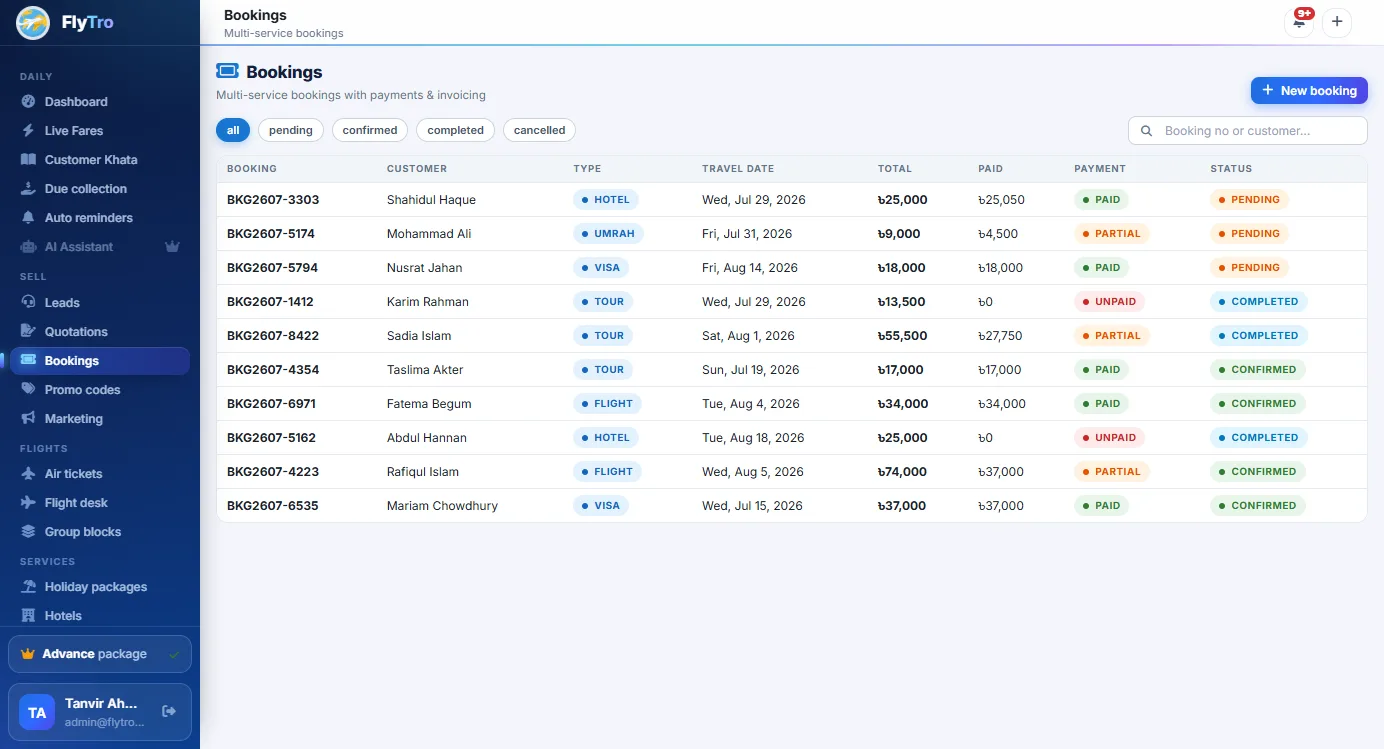The width and height of the screenshot is (1384, 749).
Task: Click the plus icon in the top bar
Action: pos(1337,22)
